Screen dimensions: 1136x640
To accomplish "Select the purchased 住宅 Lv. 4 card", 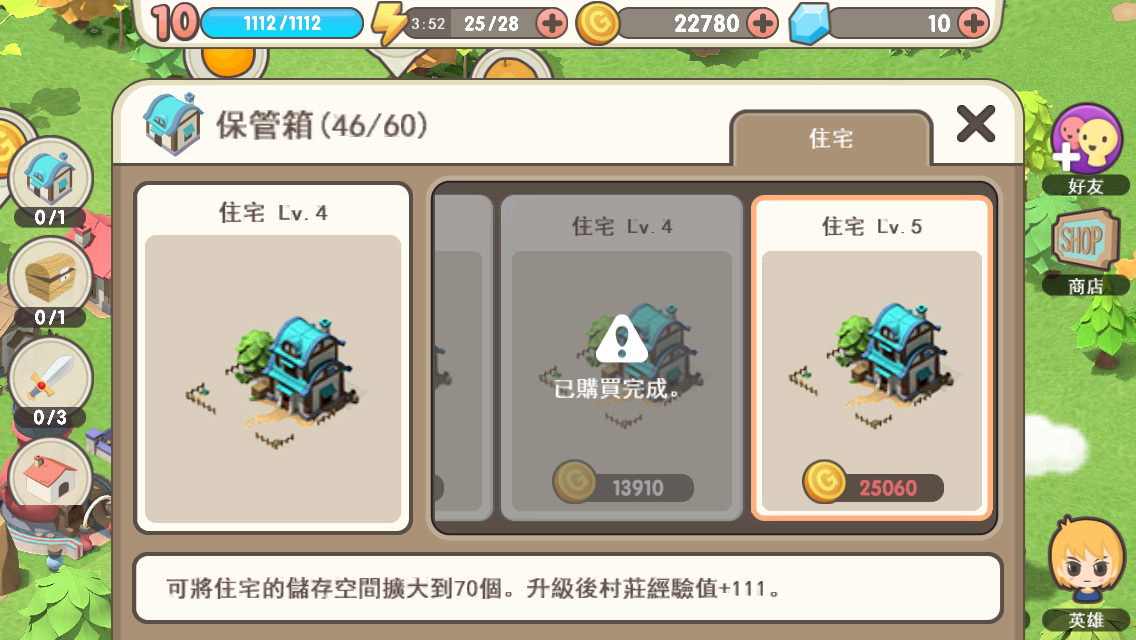I will pos(622,358).
